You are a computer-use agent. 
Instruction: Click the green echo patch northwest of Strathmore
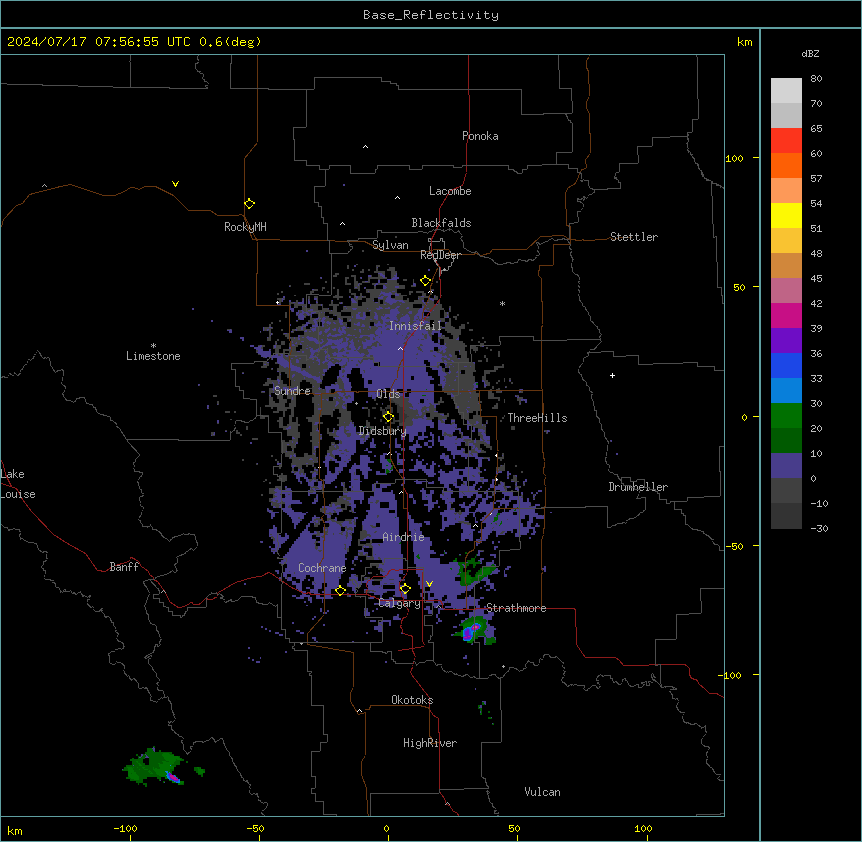point(474,572)
